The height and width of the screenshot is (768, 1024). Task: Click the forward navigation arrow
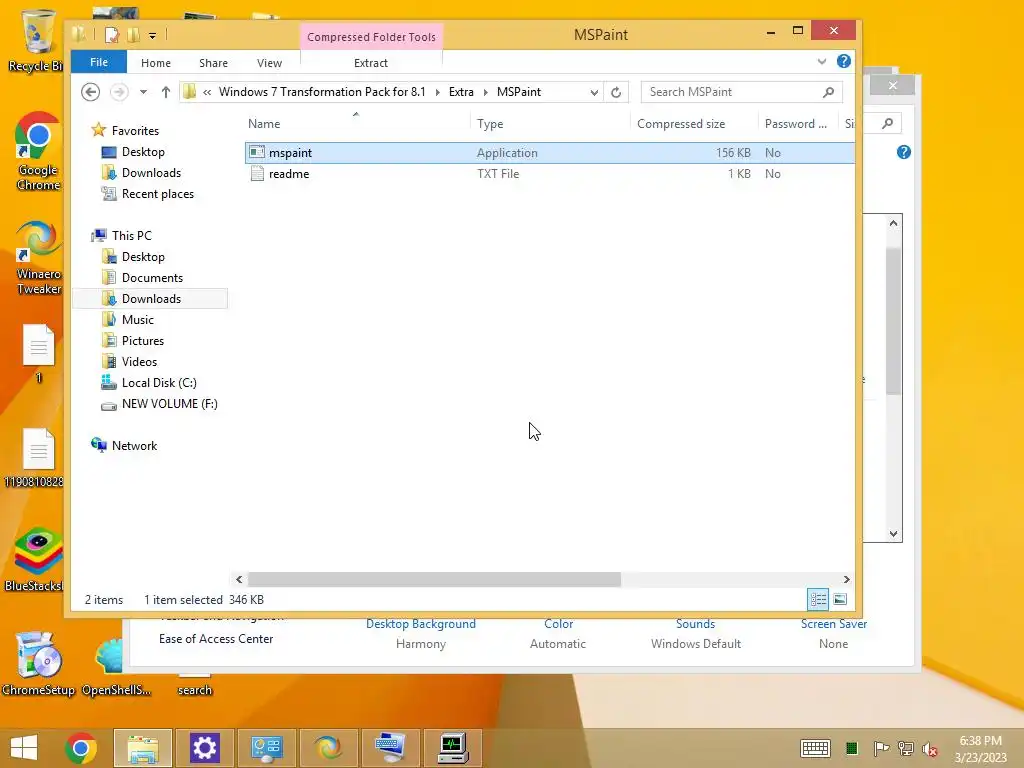click(x=119, y=92)
